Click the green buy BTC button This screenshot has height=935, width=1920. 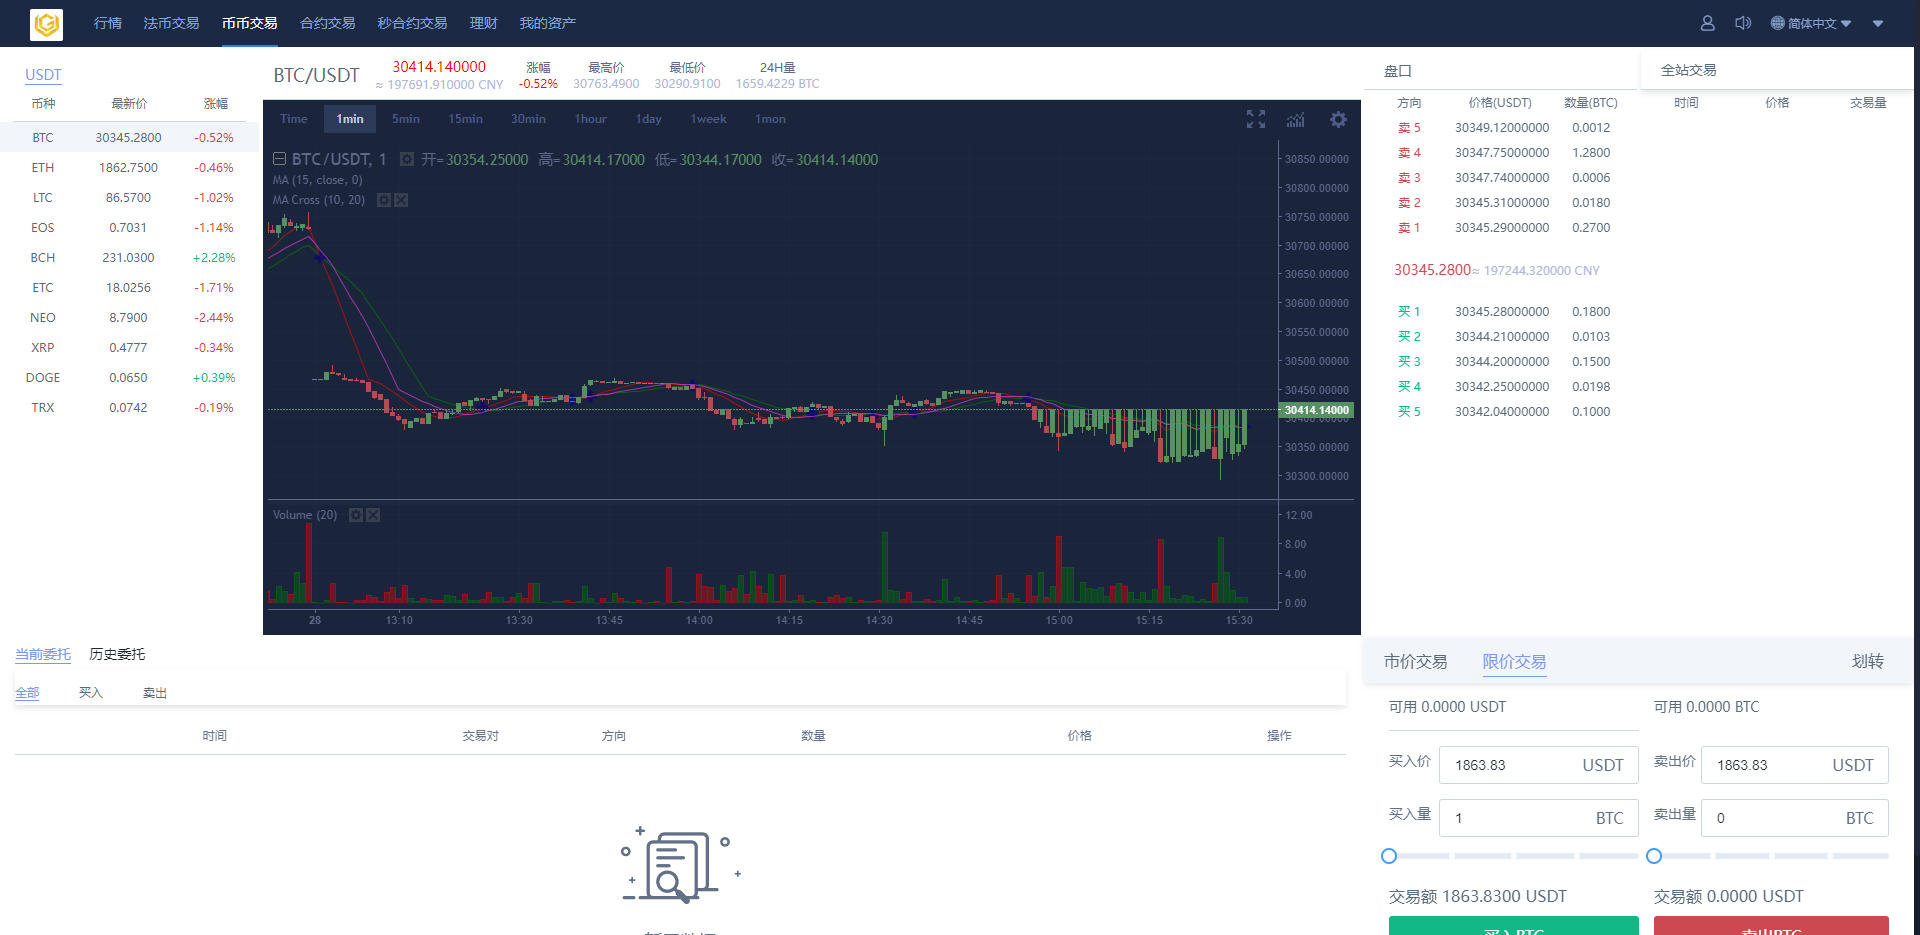point(1514,926)
